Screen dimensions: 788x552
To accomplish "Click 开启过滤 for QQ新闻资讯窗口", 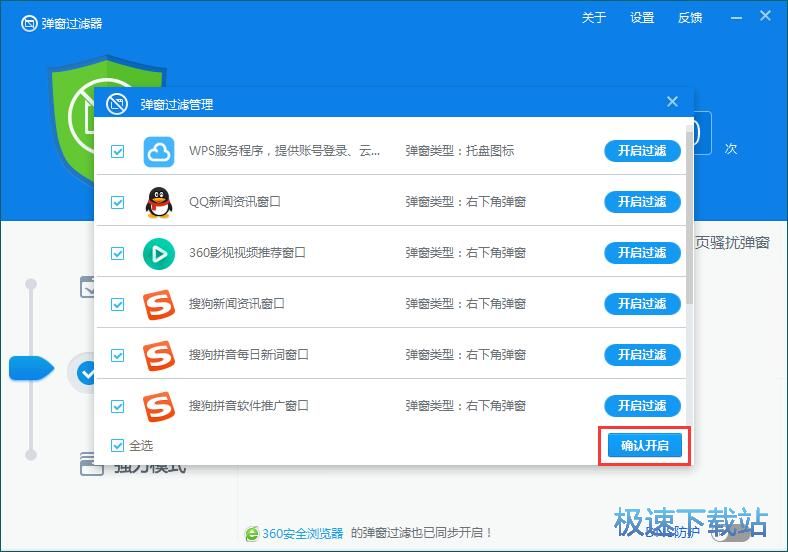I will (x=642, y=202).
